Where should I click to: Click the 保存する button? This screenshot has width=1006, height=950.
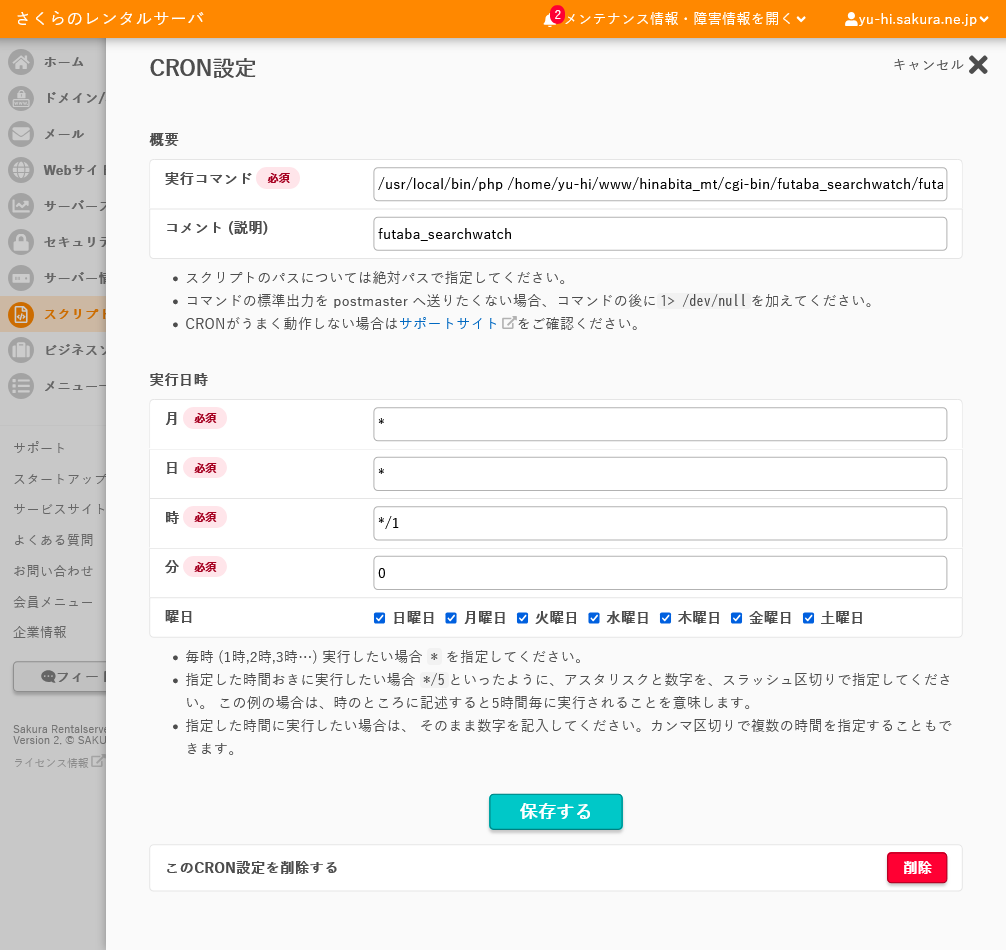coord(555,812)
